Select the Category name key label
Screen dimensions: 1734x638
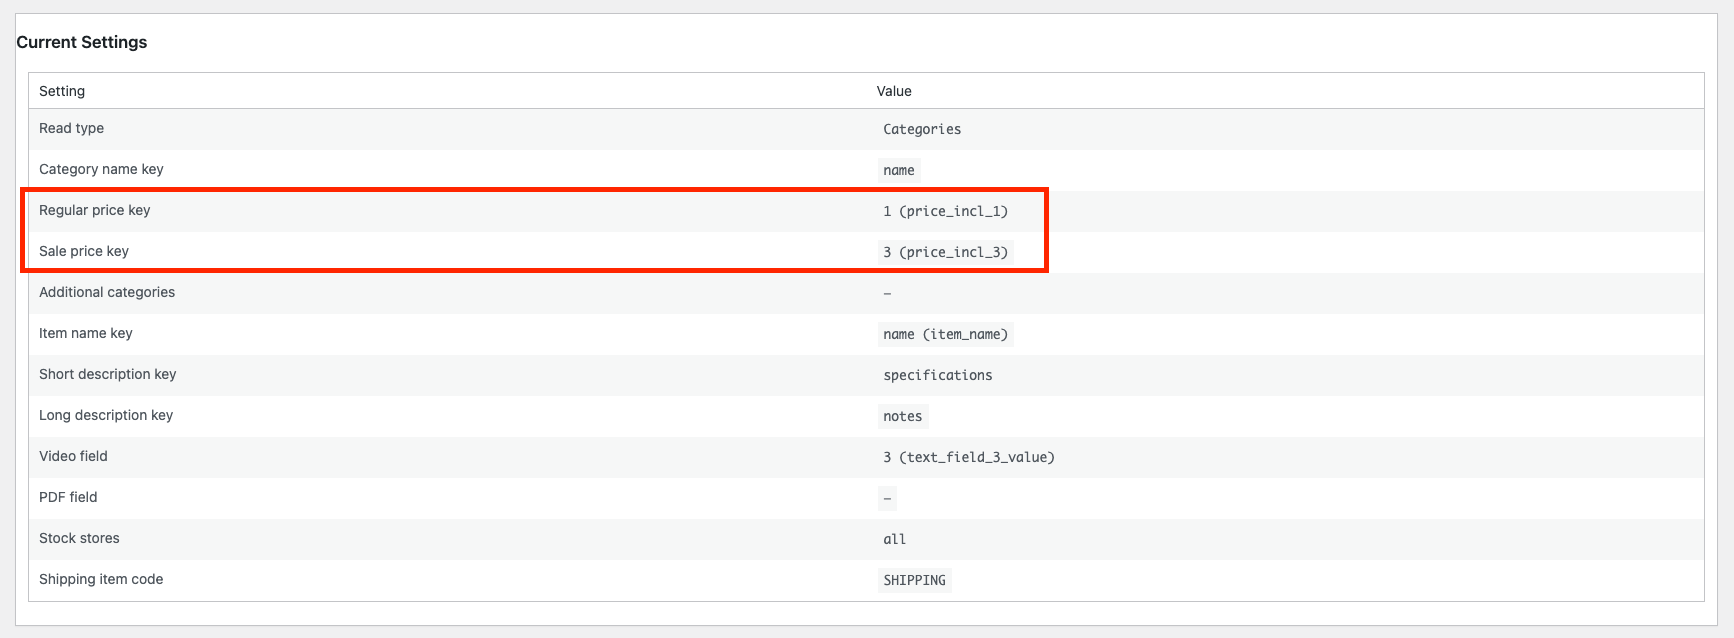(101, 169)
